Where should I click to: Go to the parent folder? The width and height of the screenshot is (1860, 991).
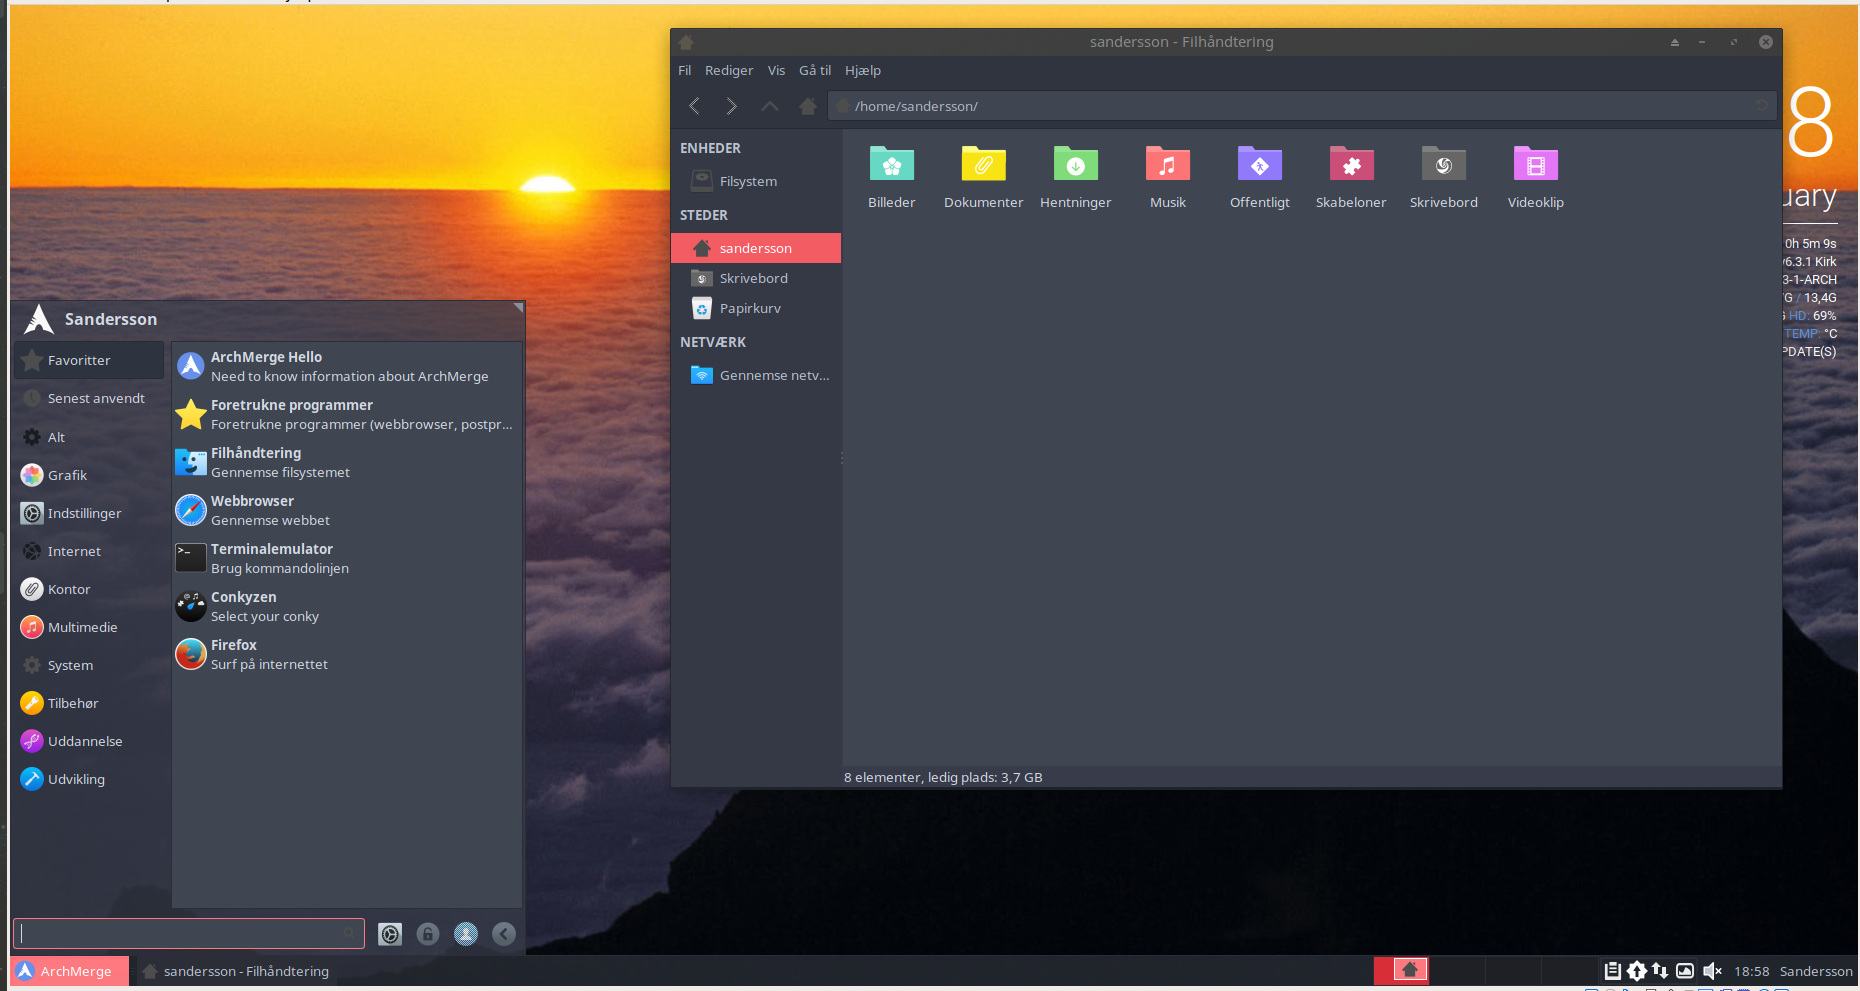[x=770, y=106]
